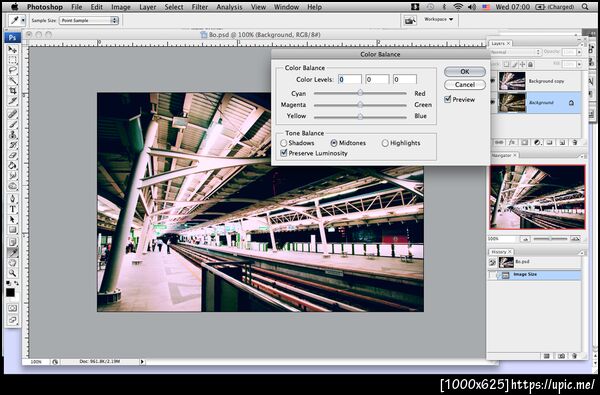Select the Bo.psd snapshot in History panel

[535, 262]
